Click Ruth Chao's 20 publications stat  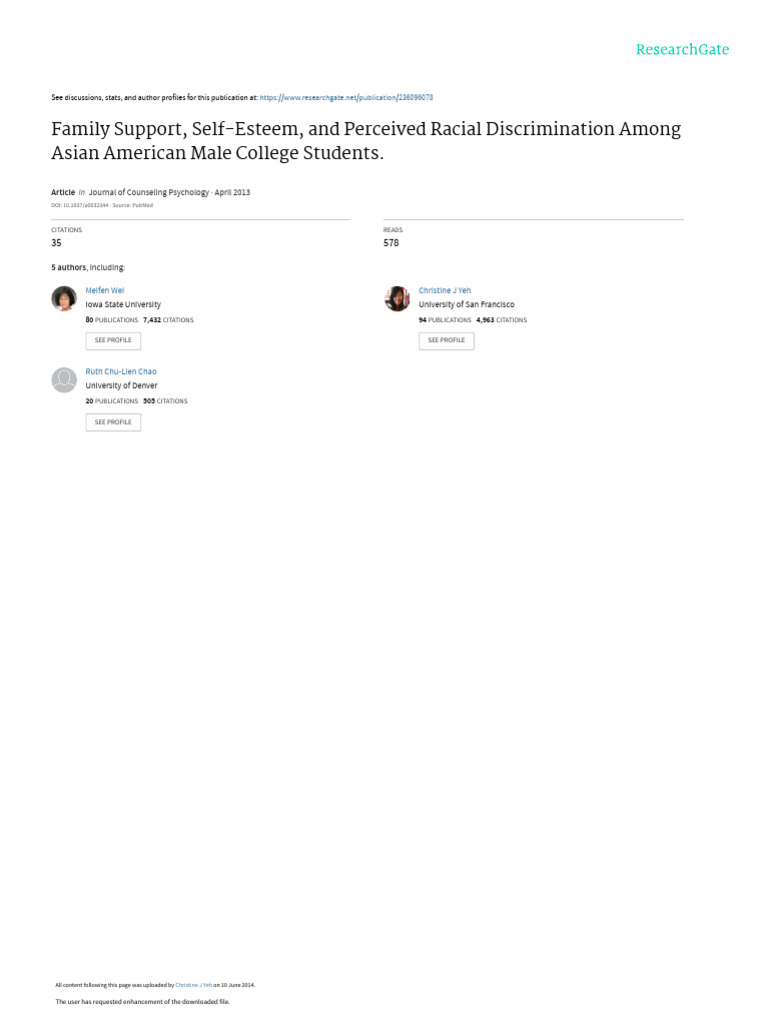(x=112, y=401)
